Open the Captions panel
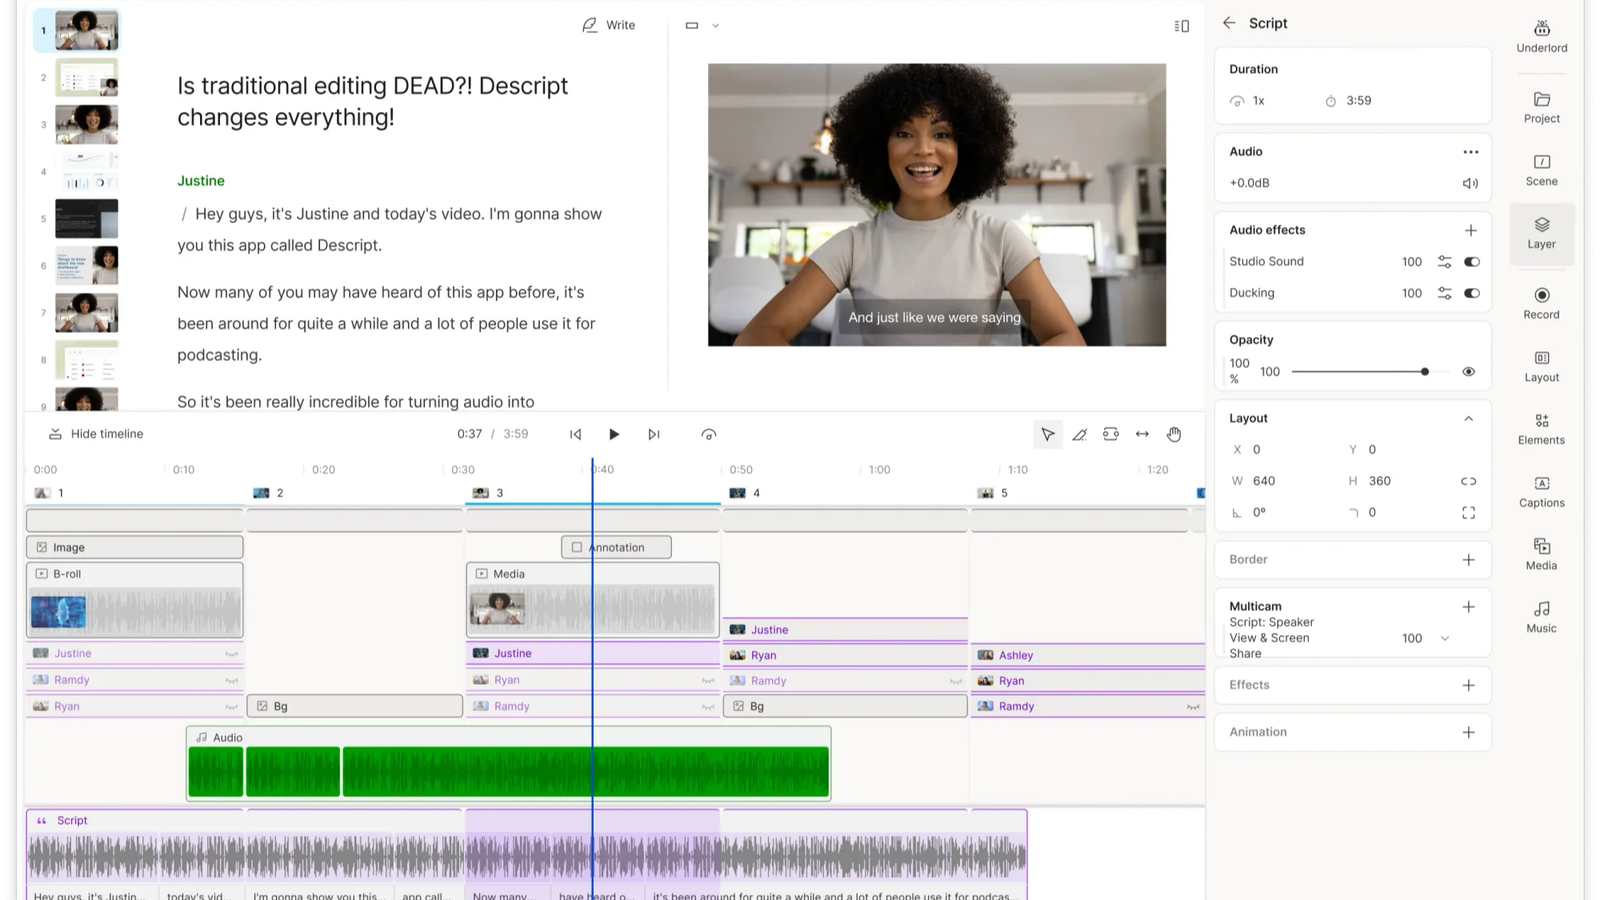 pos(1541,492)
